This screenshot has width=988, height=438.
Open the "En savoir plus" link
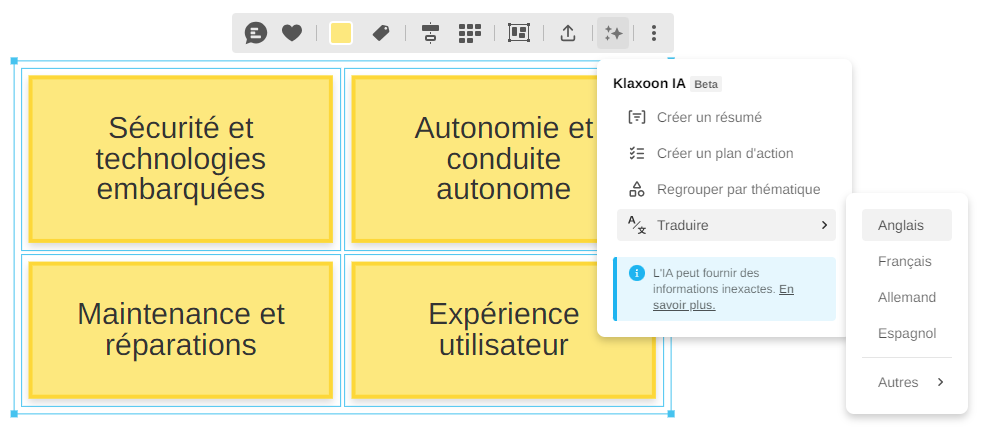[685, 305]
